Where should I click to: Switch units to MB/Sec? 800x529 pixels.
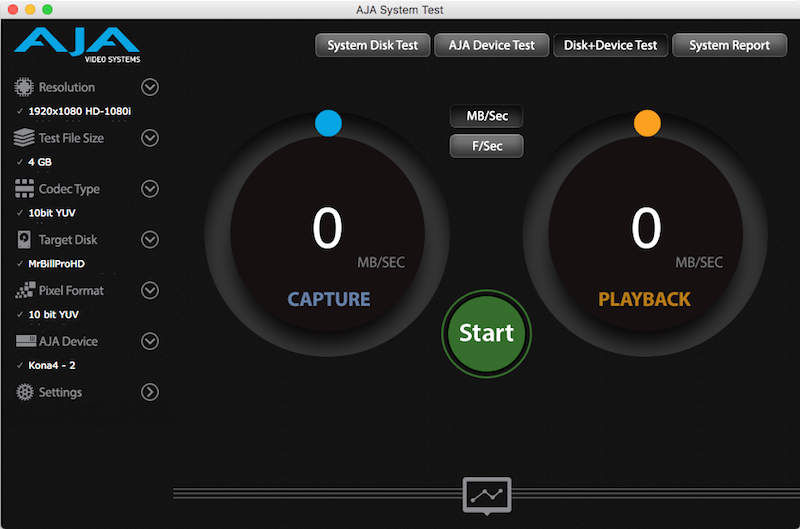[x=487, y=116]
